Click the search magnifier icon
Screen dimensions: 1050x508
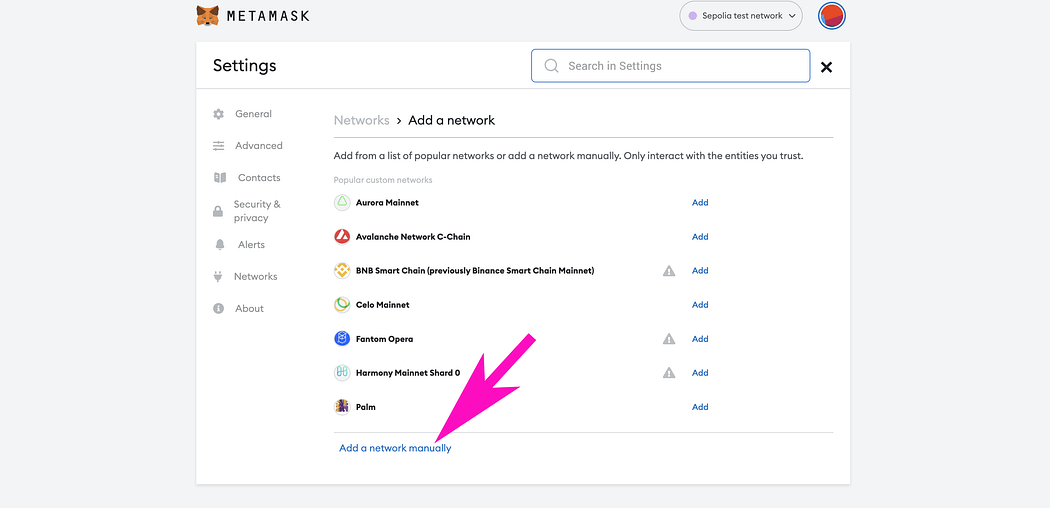(552, 66)
